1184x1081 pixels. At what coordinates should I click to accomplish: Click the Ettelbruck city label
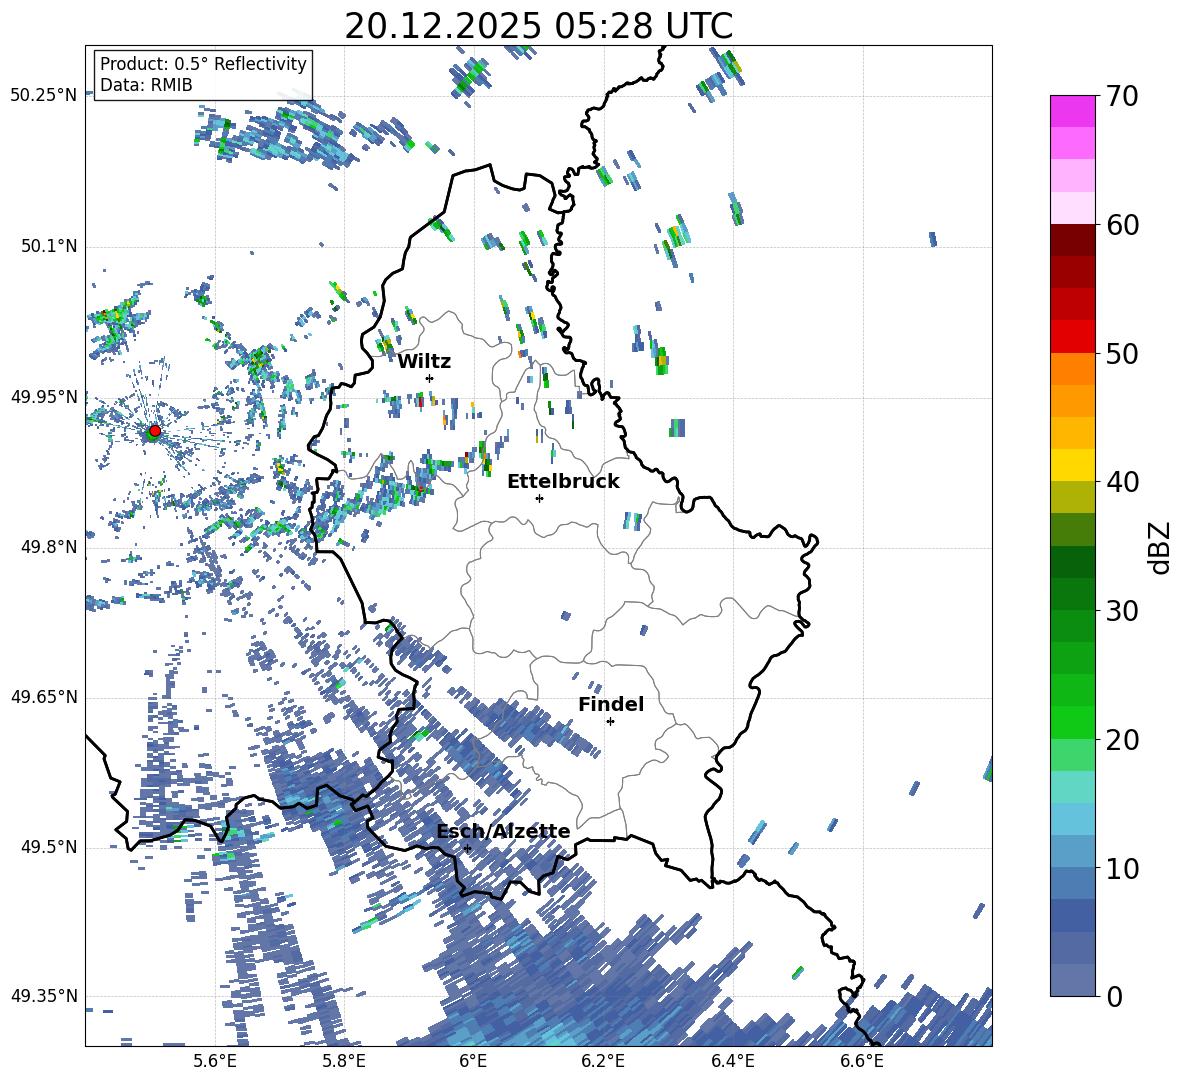563,482
